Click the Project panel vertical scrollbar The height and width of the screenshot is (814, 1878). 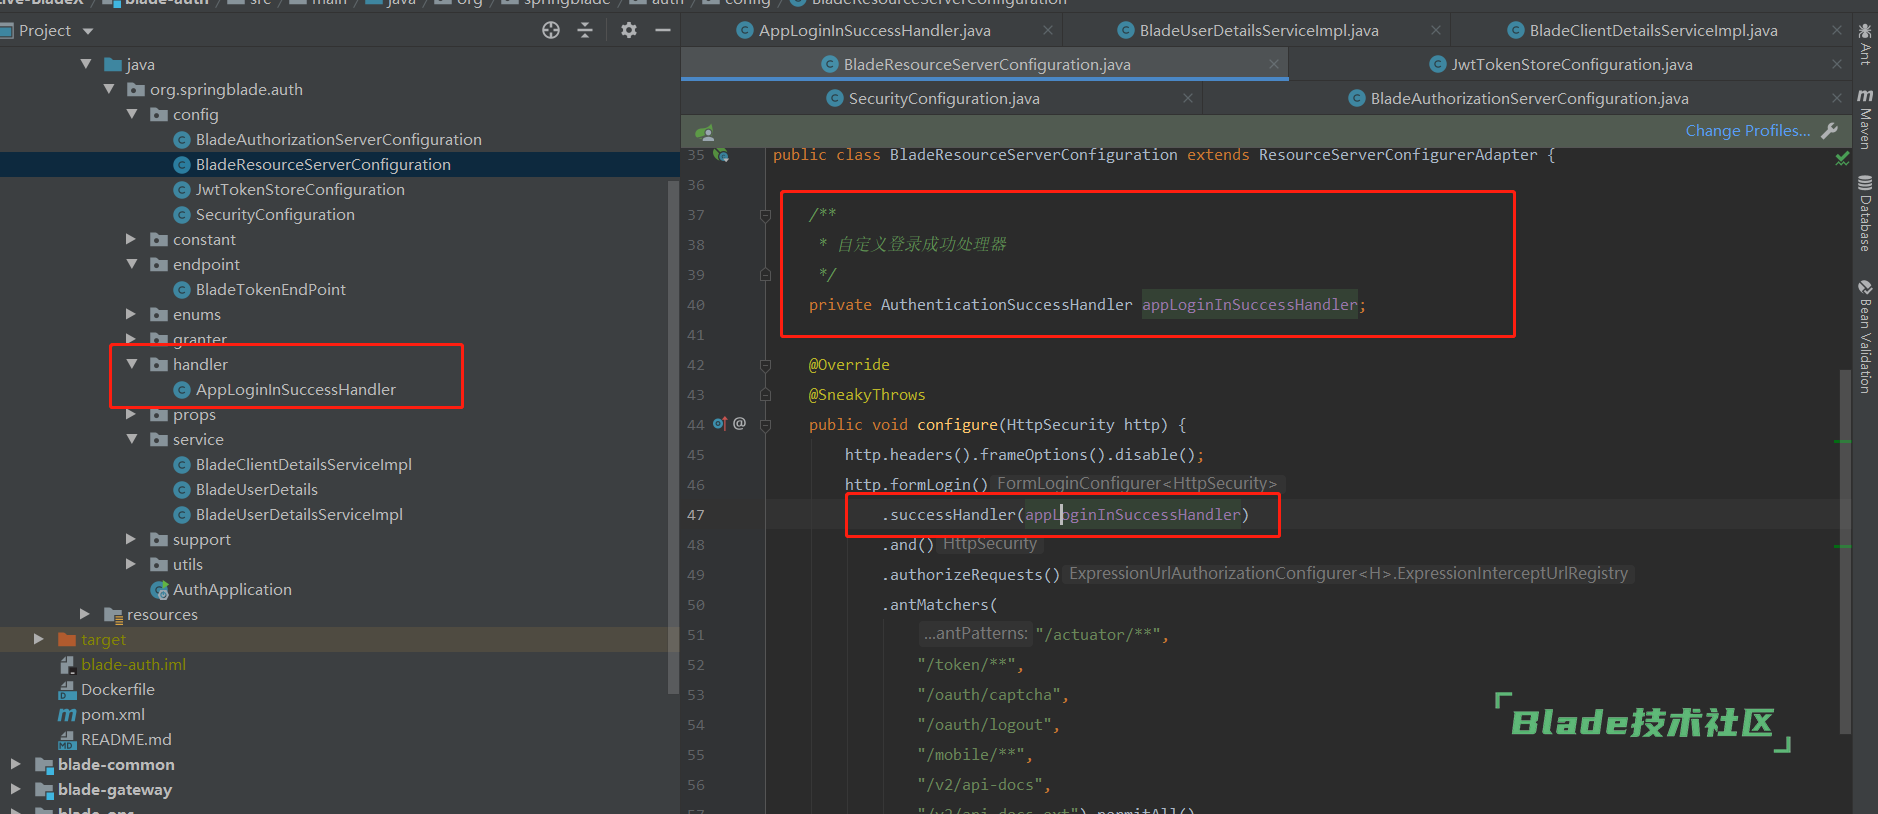(673, 437)
